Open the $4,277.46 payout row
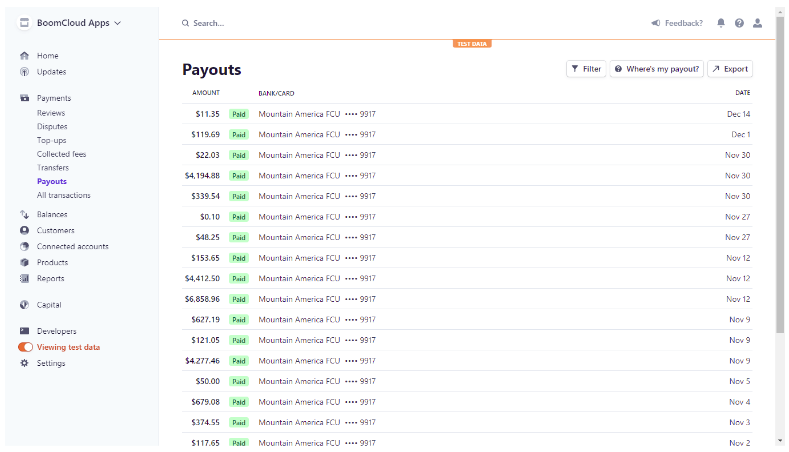This screenshot has height=452, width=789. click(467, 361)
